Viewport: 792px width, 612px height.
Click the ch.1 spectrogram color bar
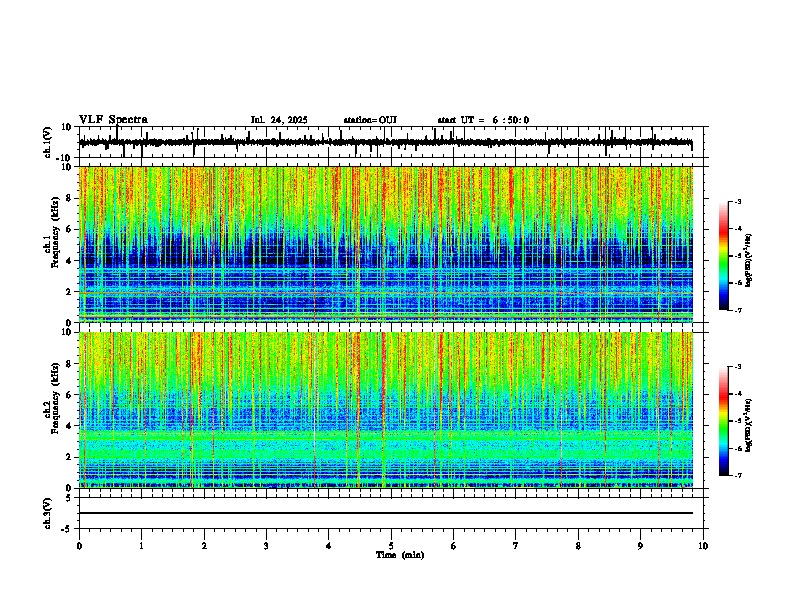point(724,256)
